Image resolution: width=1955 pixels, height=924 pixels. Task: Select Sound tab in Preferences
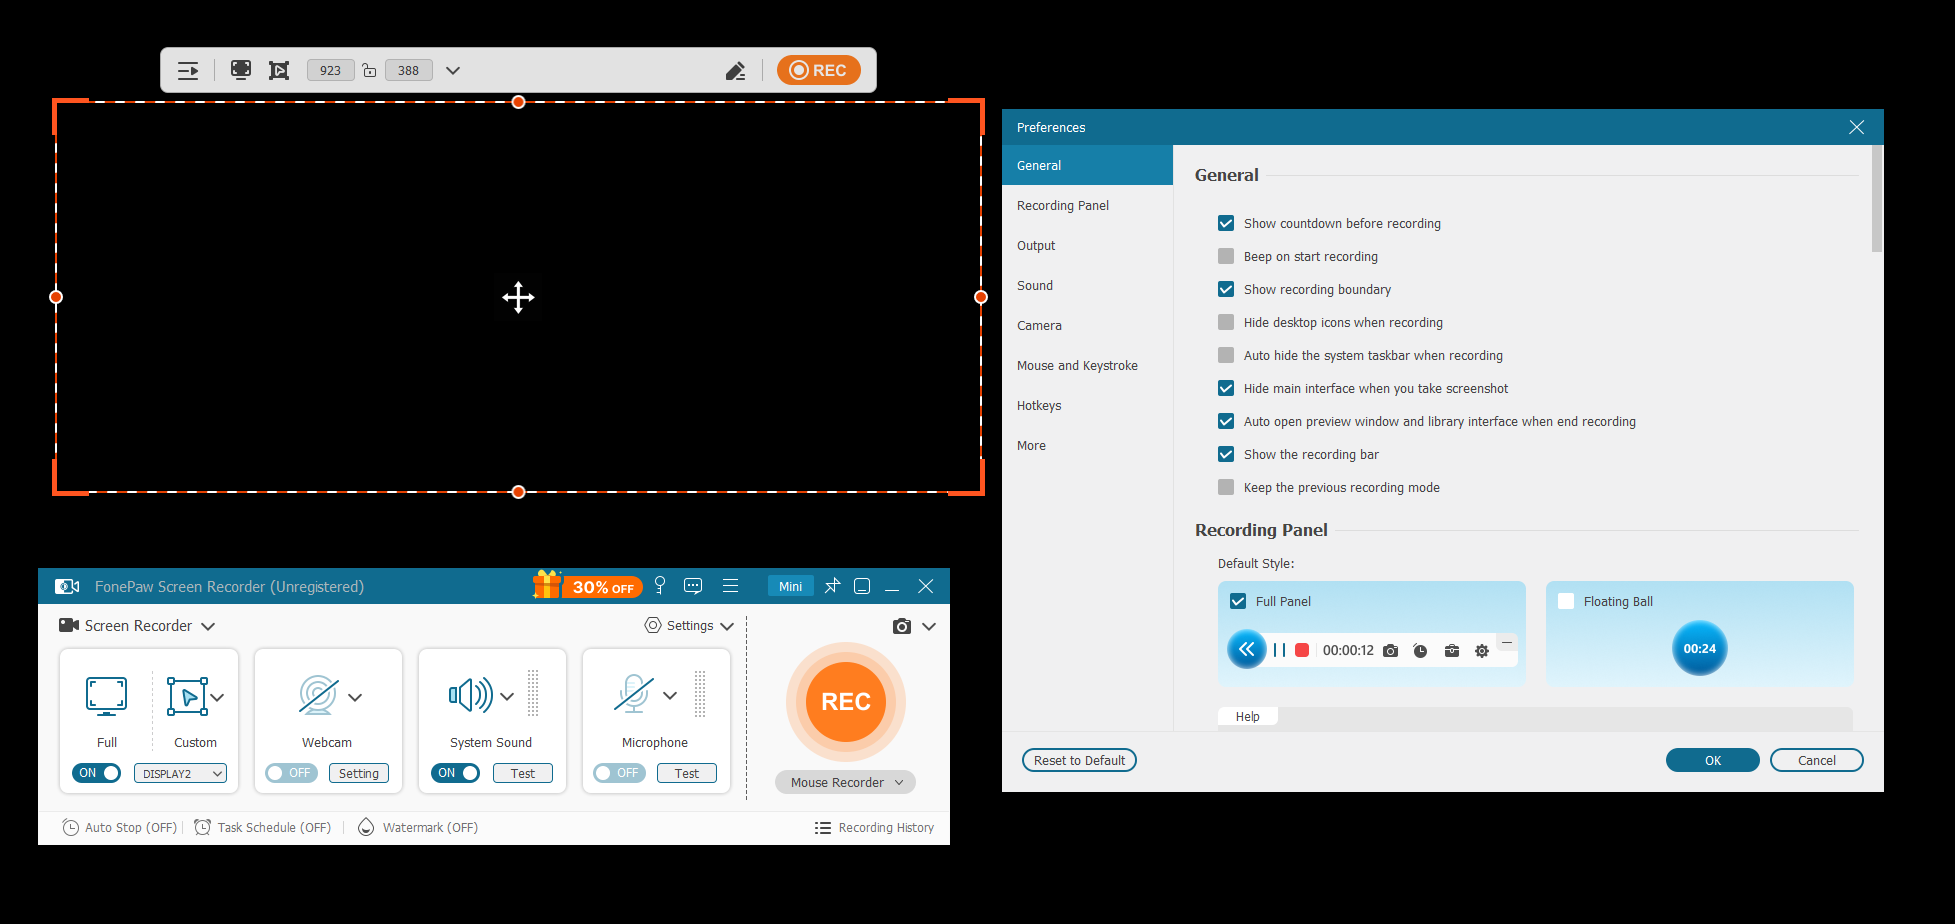(x=1087, y=285)
